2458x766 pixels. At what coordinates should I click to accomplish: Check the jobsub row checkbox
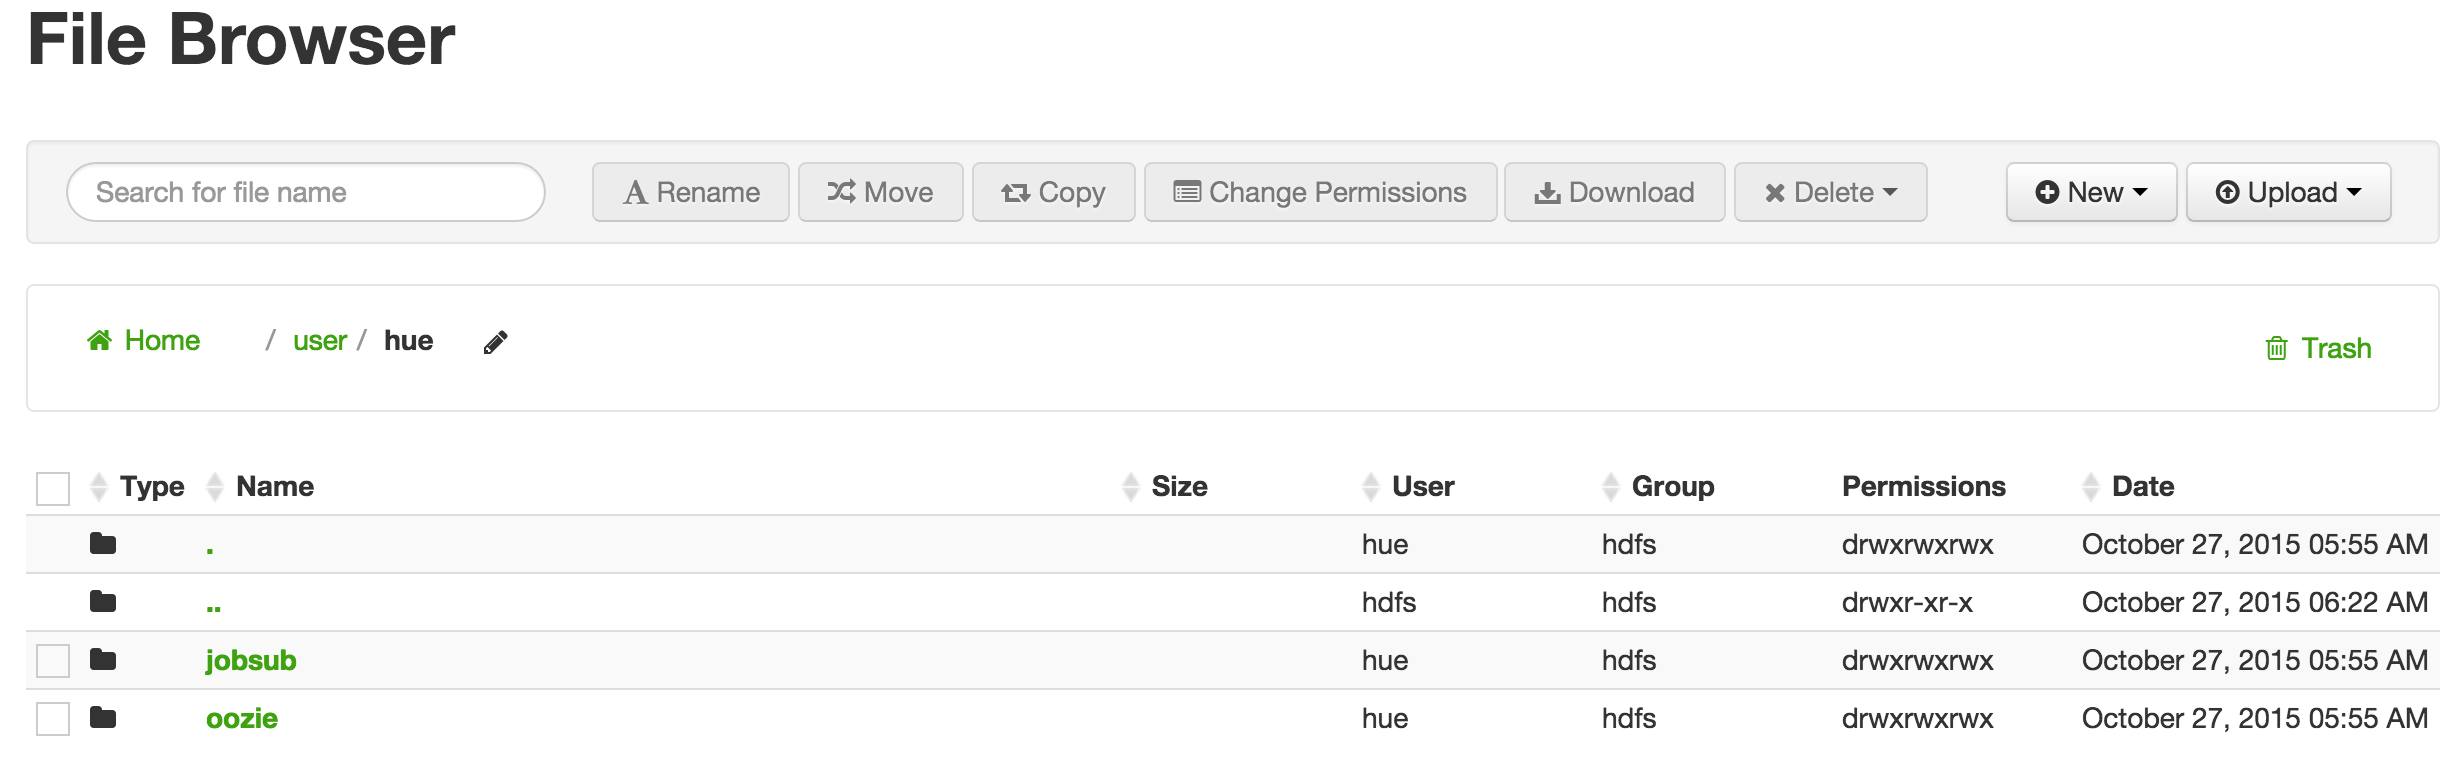(x=53, y=661)
